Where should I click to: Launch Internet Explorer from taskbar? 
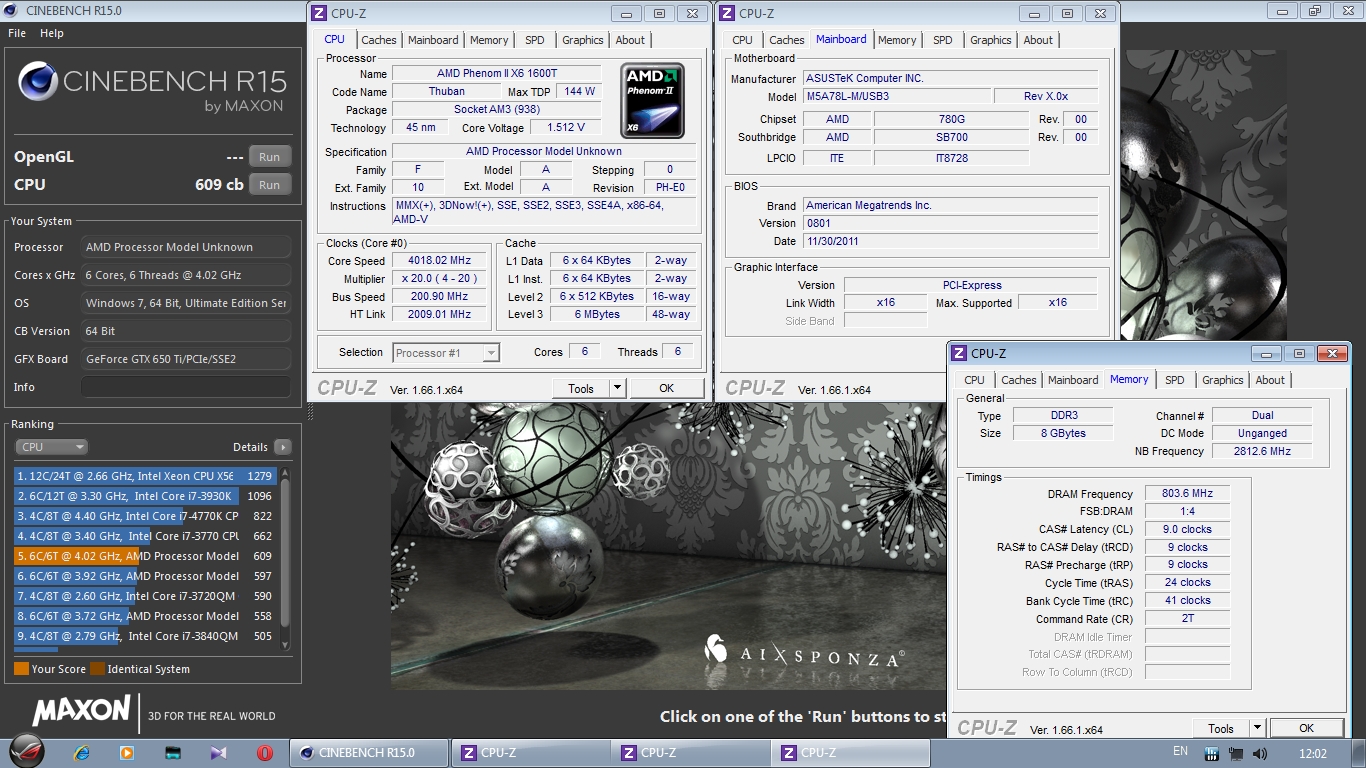coord(82,753)
